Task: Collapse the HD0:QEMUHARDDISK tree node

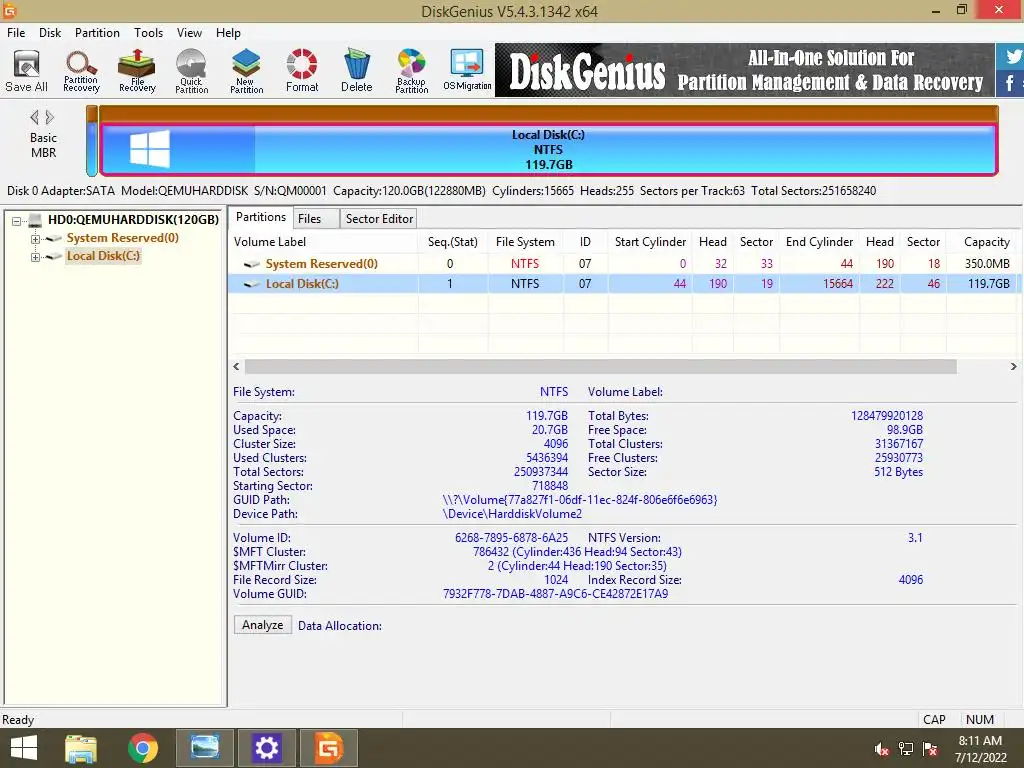Action: tap(17, 221)
